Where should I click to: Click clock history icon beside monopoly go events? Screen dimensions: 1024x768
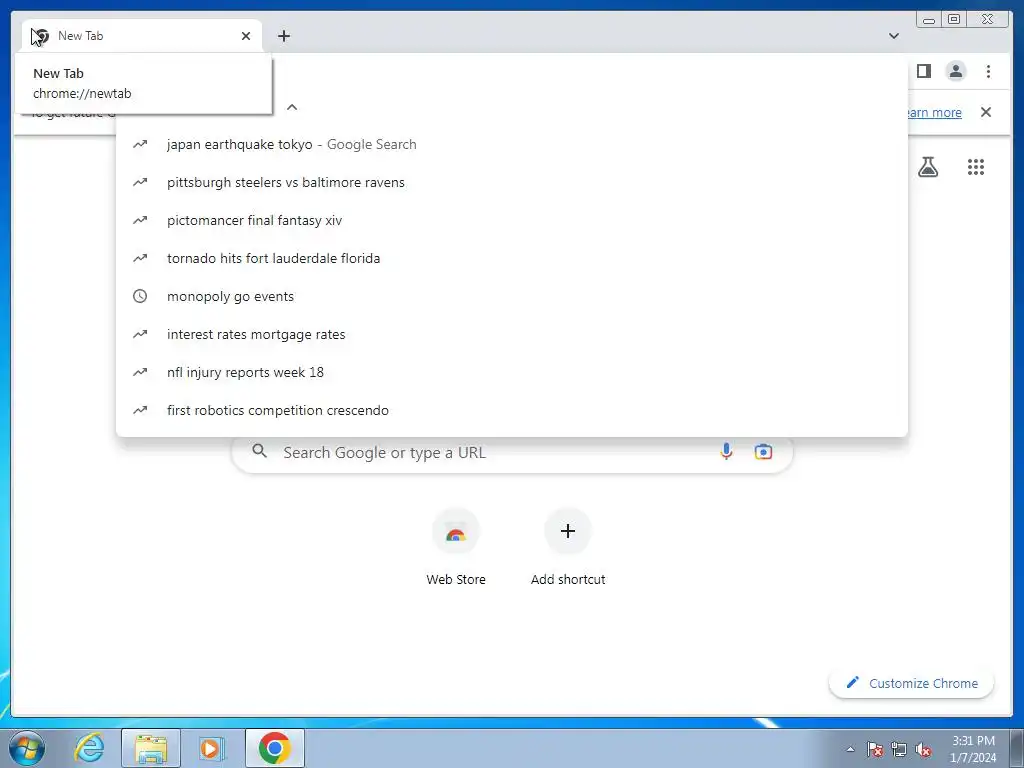tap(140, 296)
